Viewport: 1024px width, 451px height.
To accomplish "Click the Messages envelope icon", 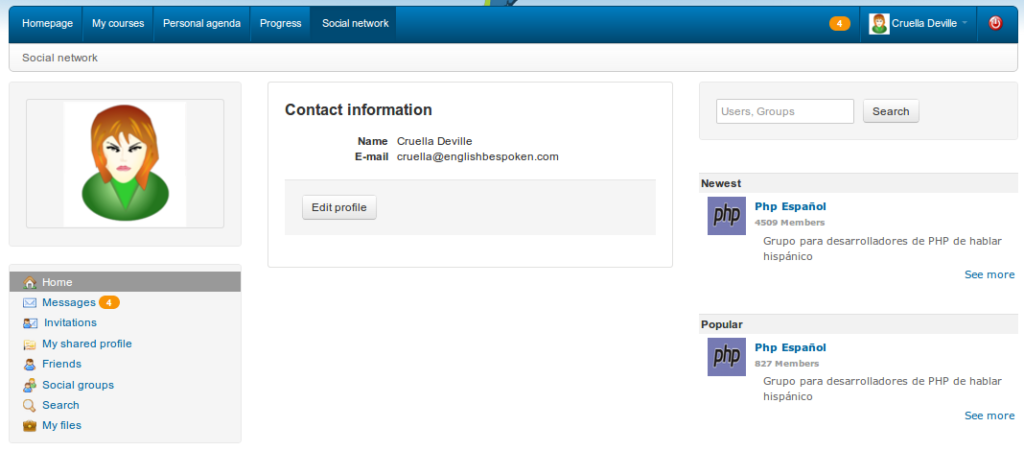I will click(30, 303).
